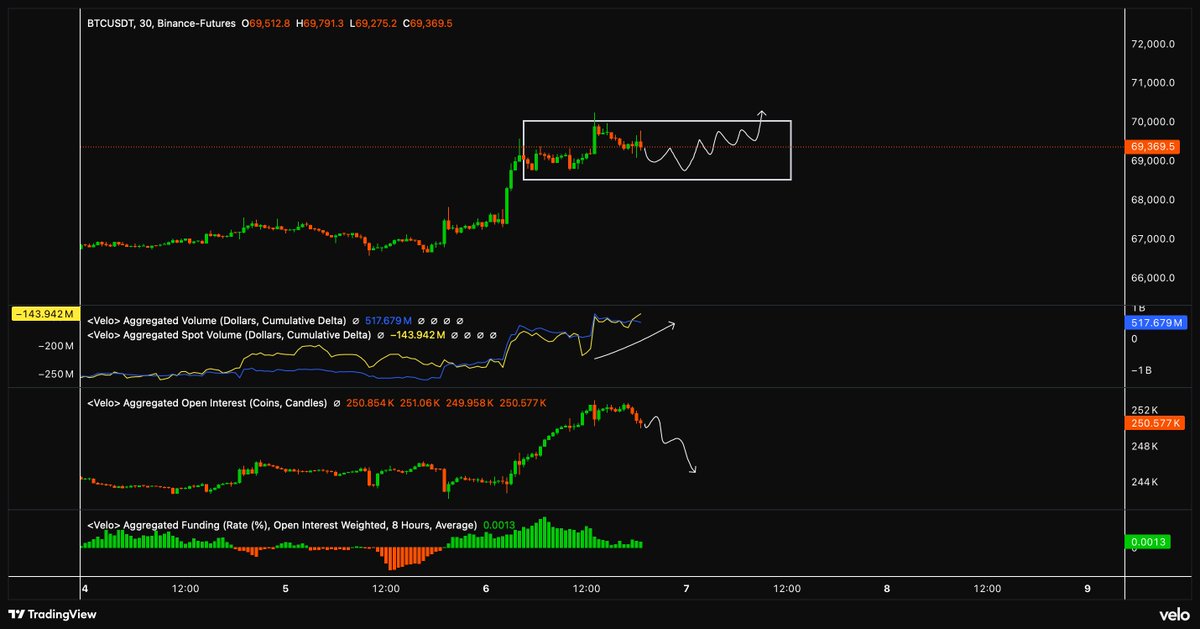Open the Velo Aggregated Funding indicator legend
Image resolution: width=1200 pixels, height=629 pixels.
click(282, 524)
